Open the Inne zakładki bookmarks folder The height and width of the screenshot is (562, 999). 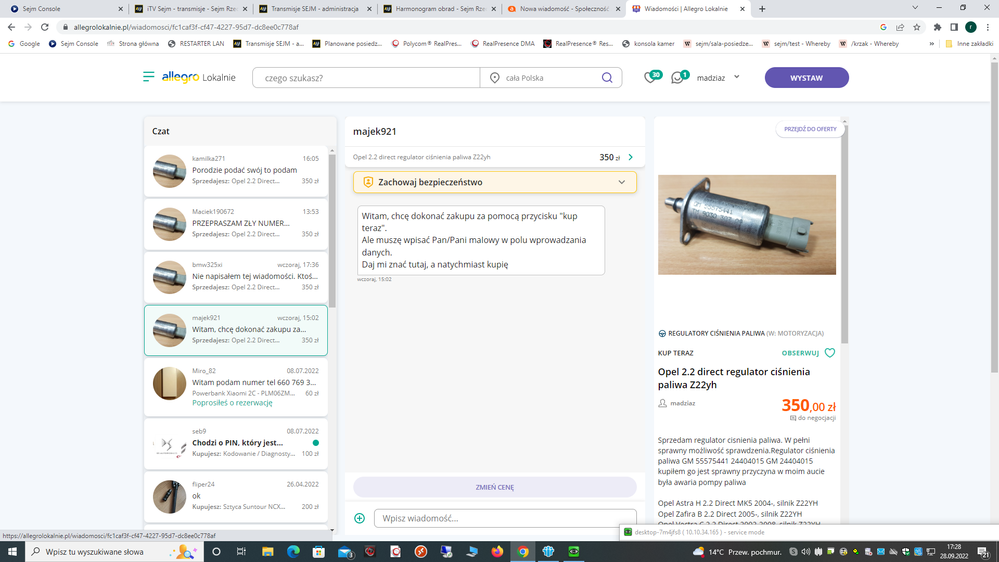point(969,44)
